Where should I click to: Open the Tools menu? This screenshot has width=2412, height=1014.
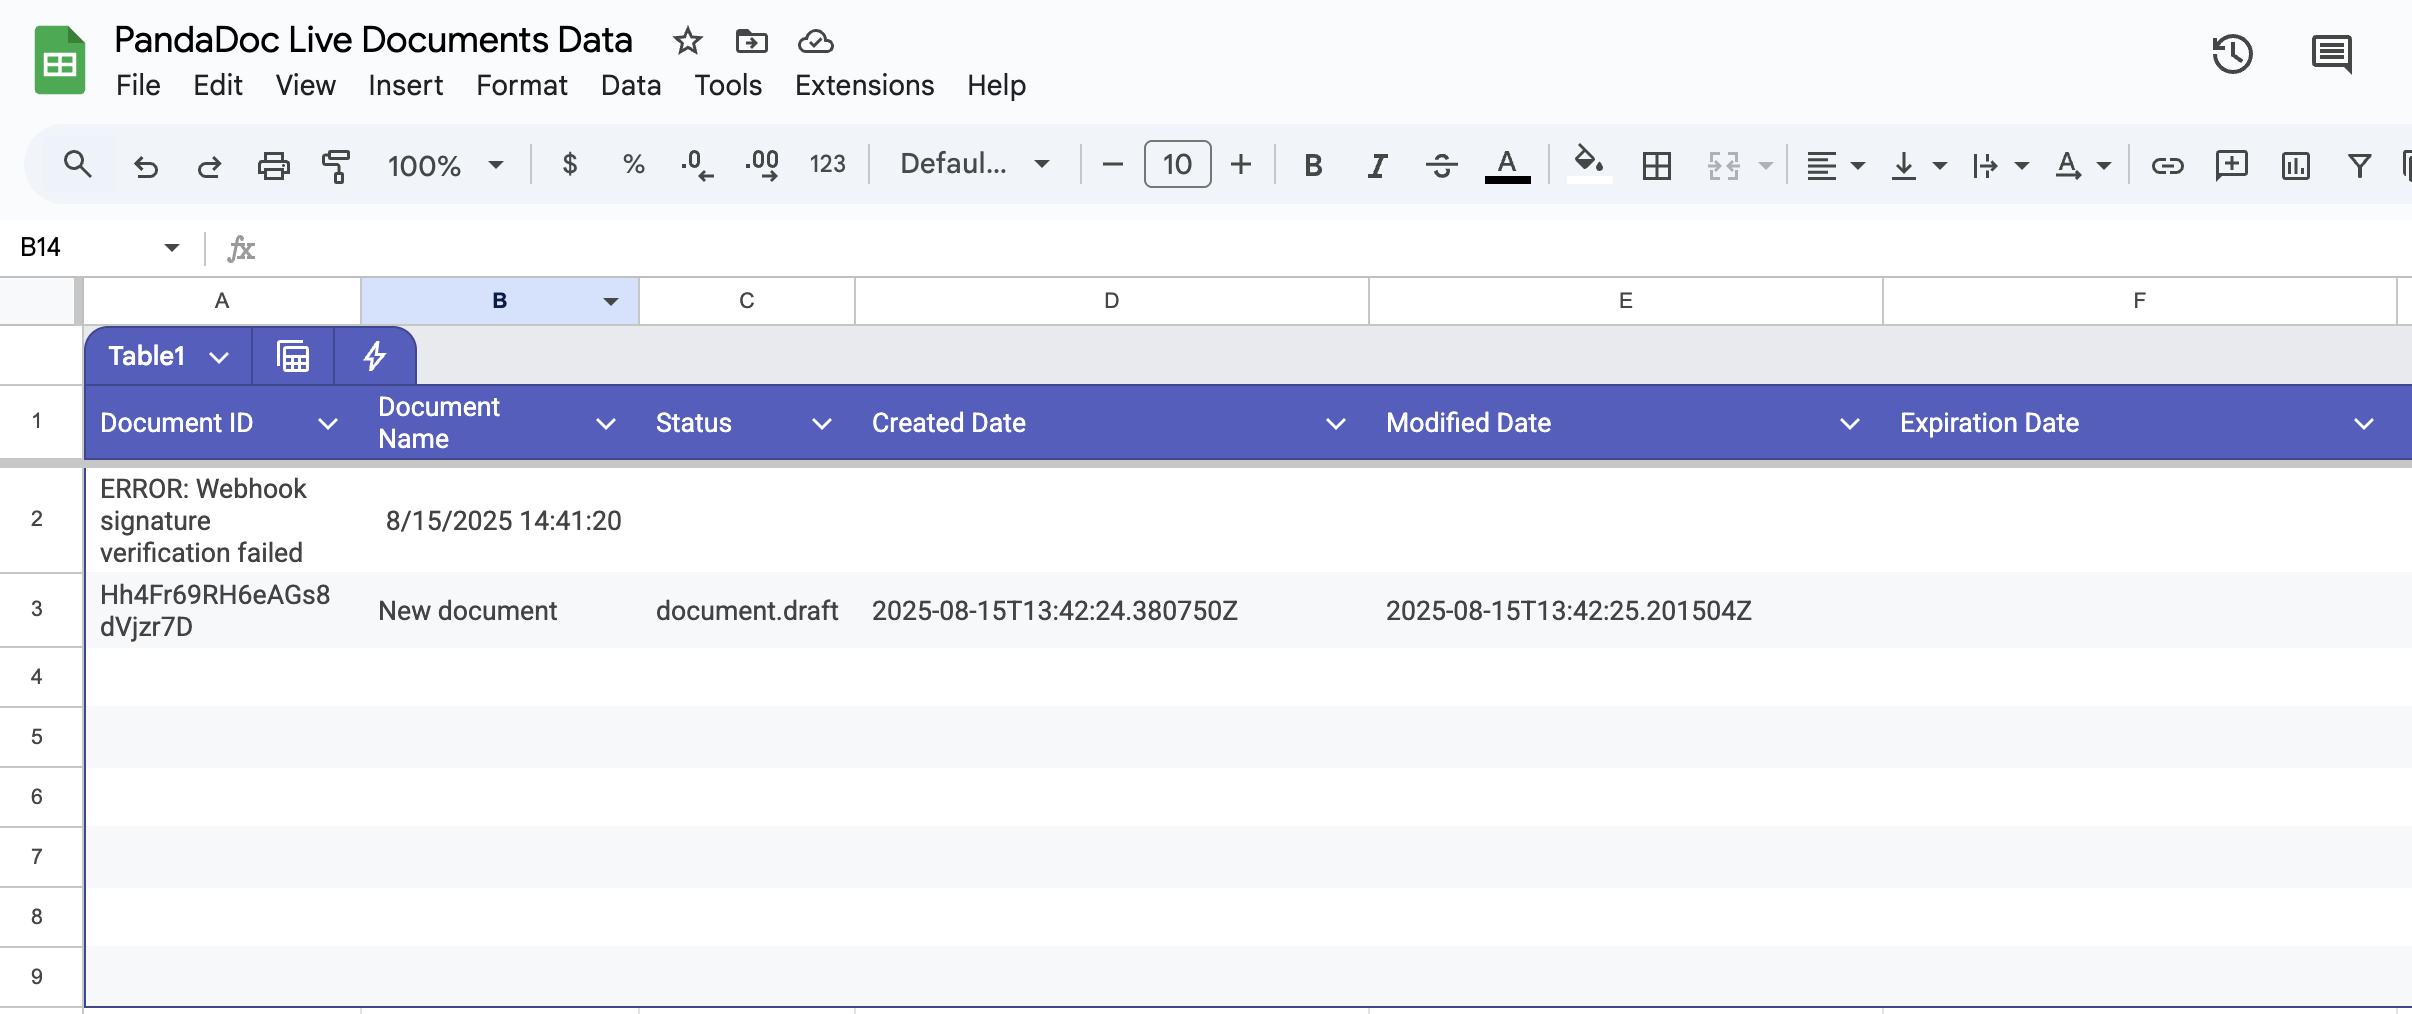728,85
